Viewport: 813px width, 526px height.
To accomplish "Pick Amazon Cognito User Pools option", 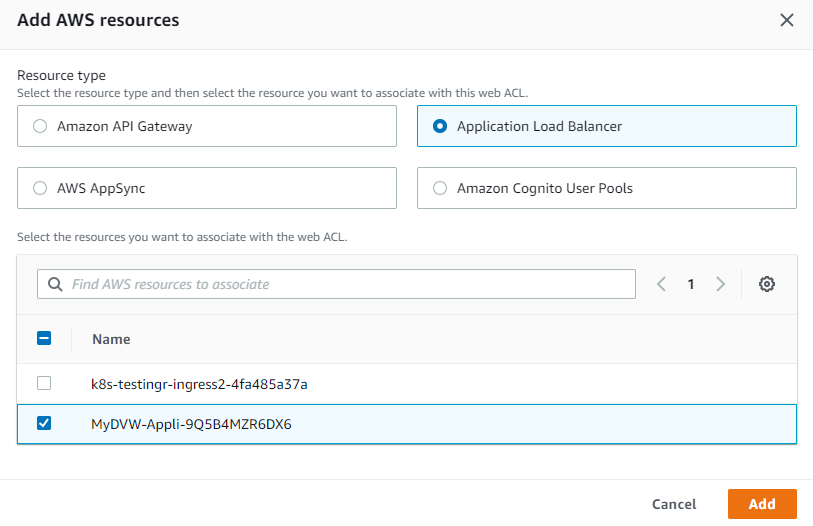I will pyautogui.click(x=440, y=188).
